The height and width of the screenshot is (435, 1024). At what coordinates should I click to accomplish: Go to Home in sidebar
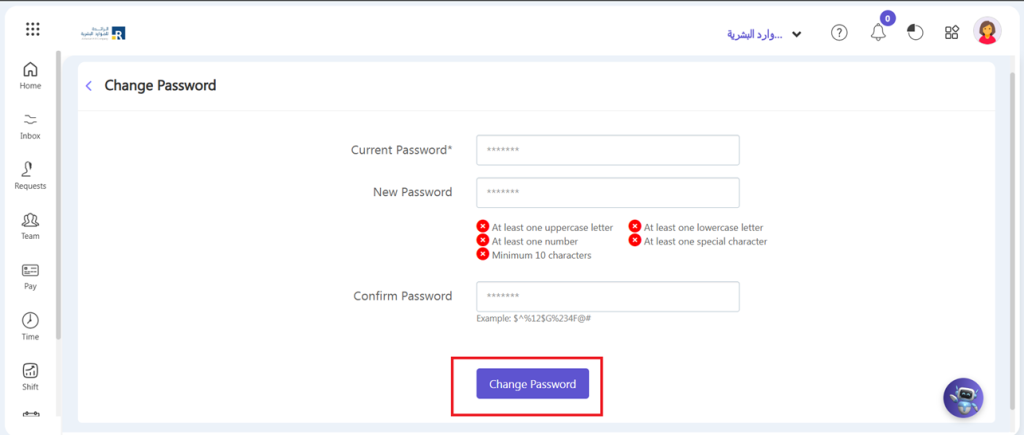pos(30,76)
